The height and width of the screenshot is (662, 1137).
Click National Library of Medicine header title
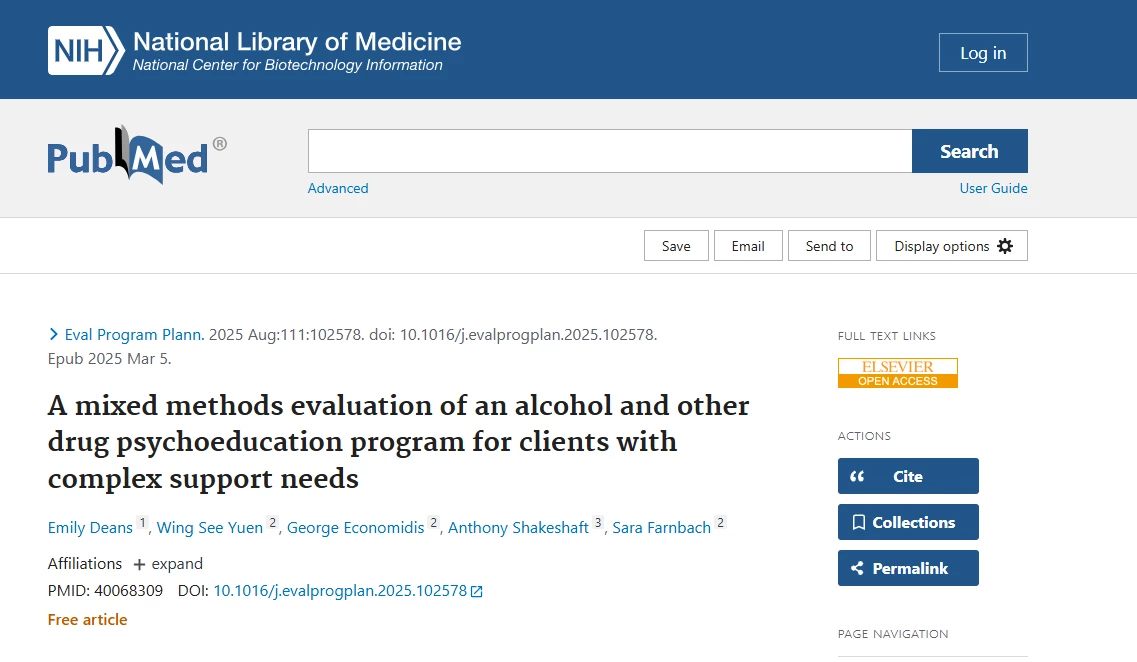297,42
